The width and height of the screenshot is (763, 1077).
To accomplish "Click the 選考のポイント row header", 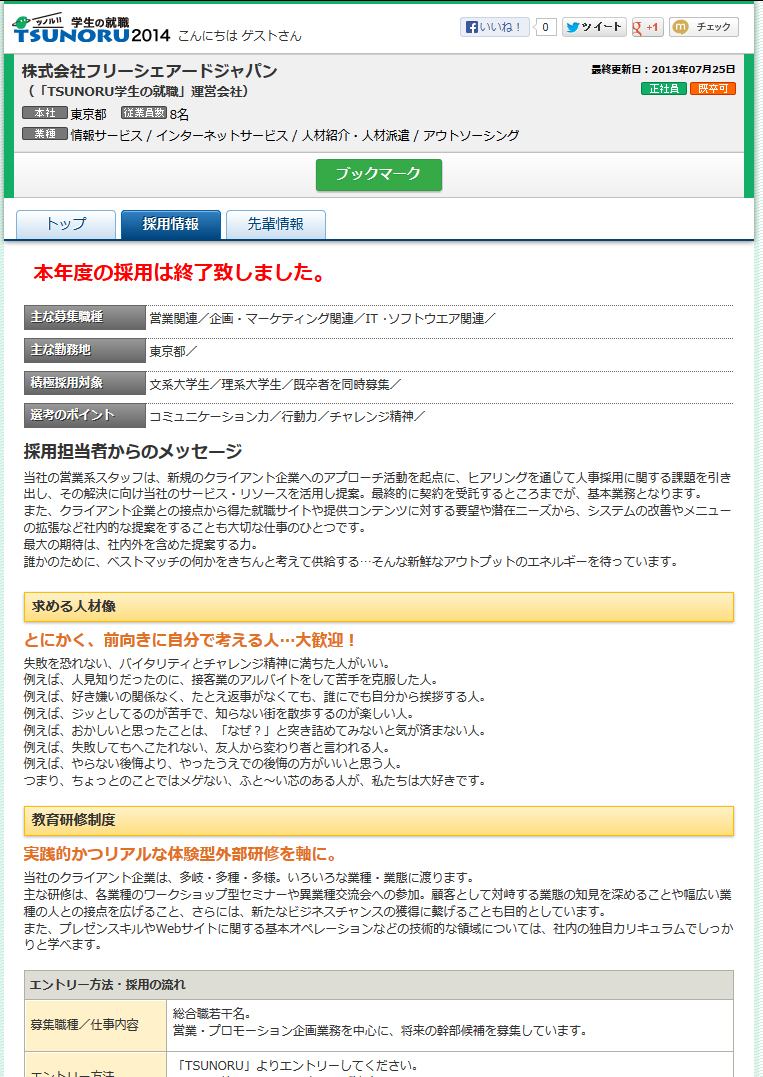I will 85,415.
